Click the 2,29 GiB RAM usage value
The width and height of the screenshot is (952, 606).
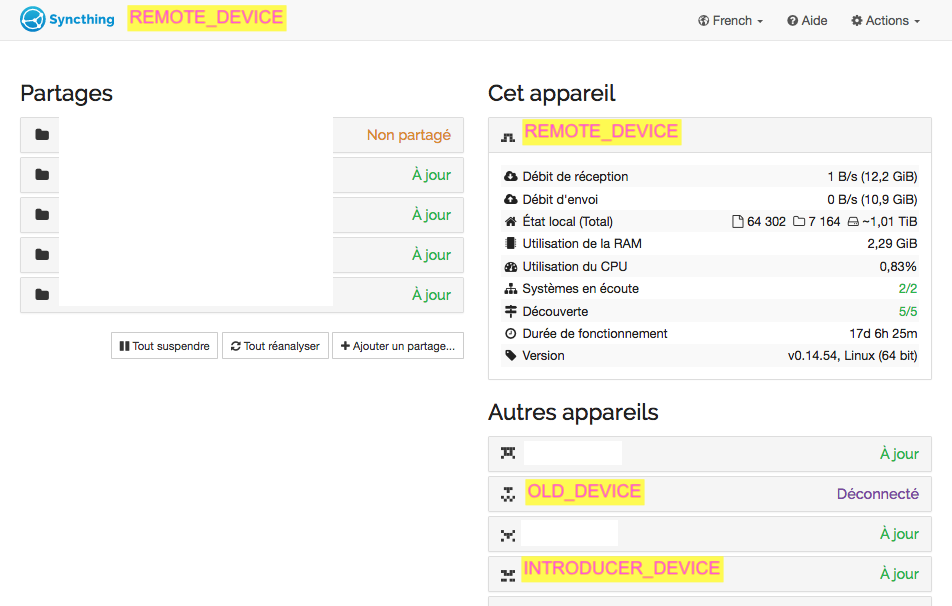[892, 243]
